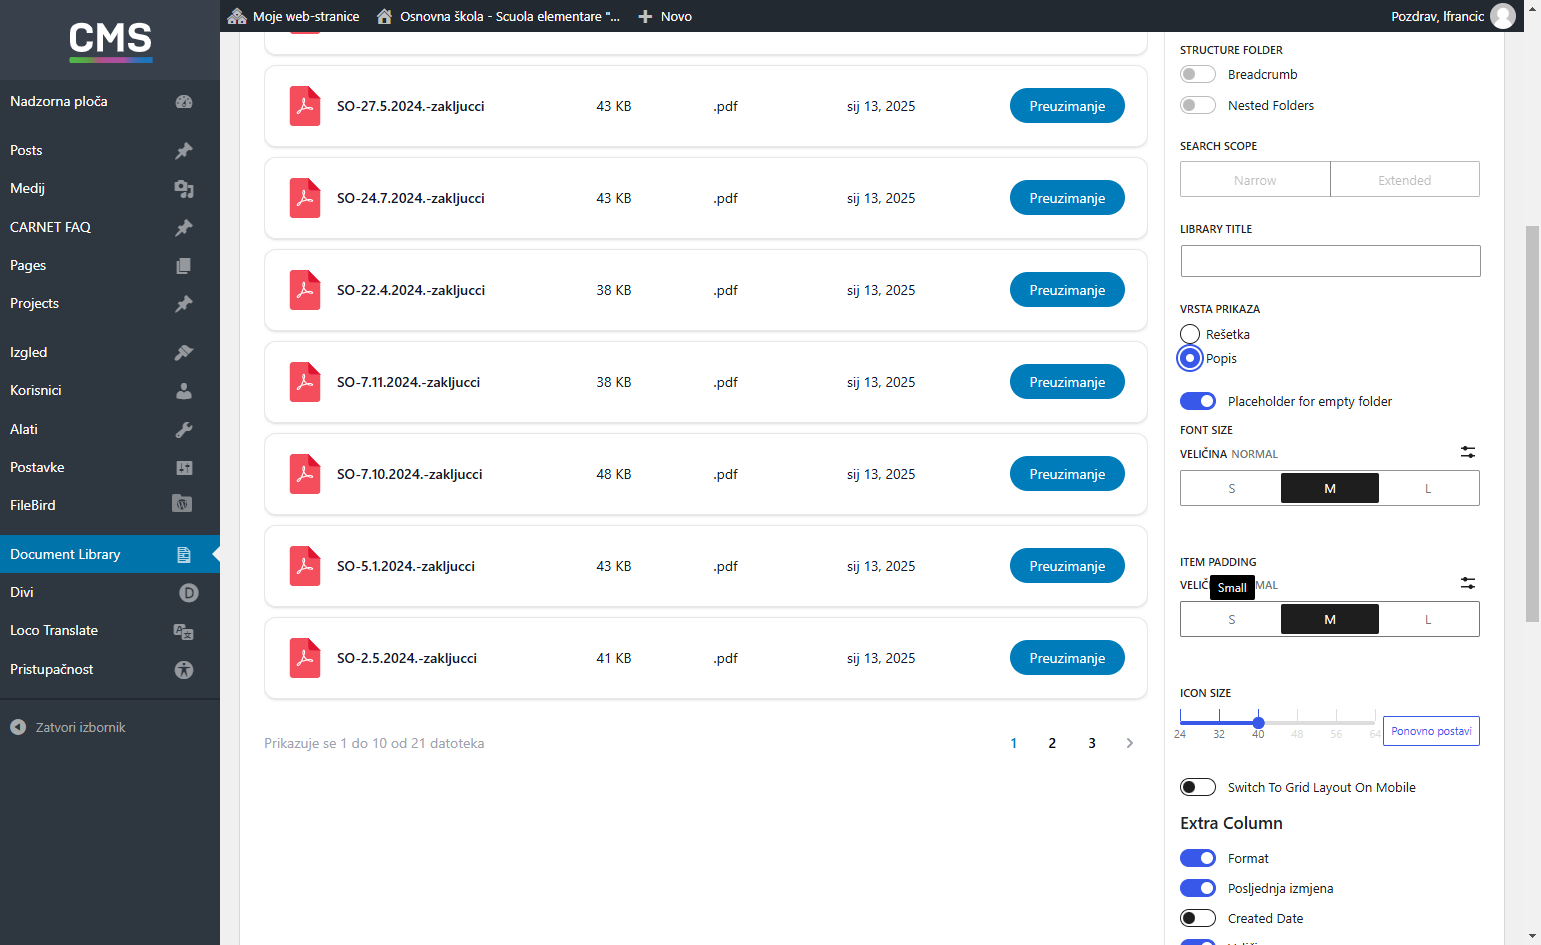Image resolution: width=1541 pixels, height=945 pixels.
Task: Click the Divi circle D icon
Action: (x=189, y=593)
